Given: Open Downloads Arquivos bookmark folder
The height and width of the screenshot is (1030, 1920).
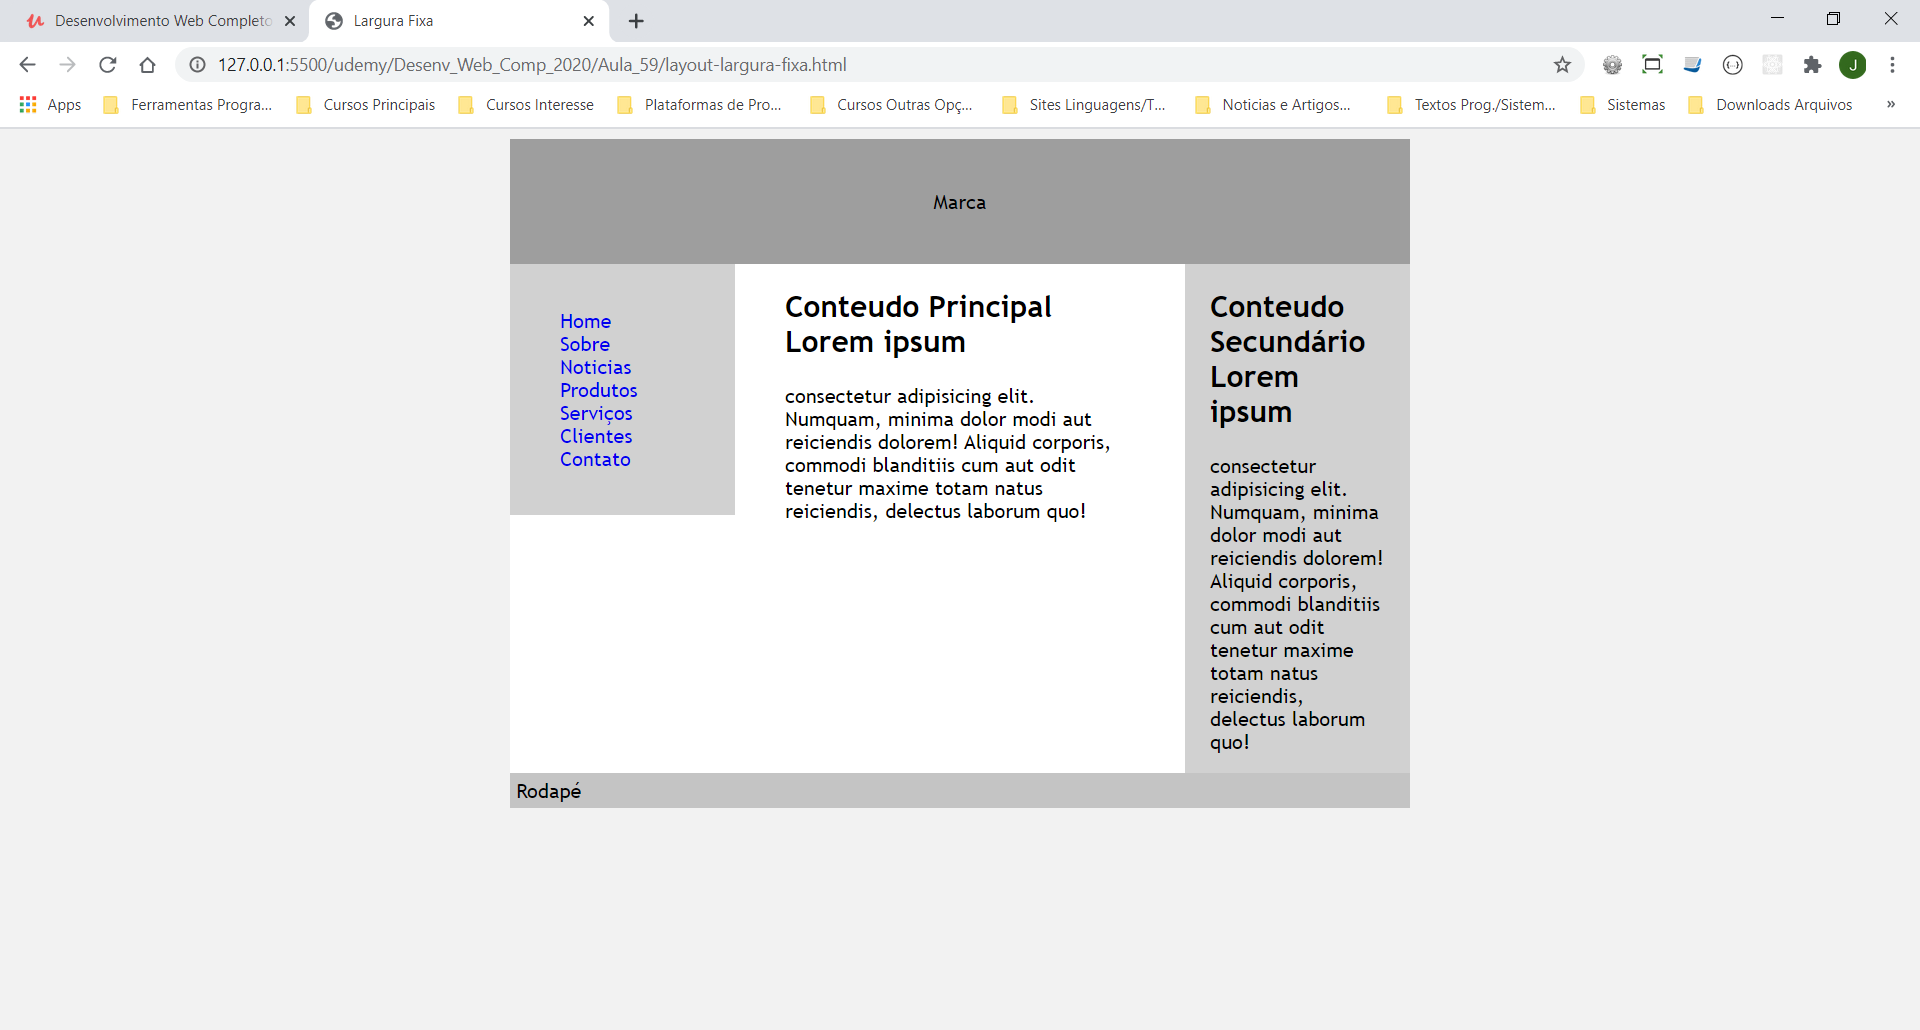Looking at the screenshot, I should tap(1770, 105).
